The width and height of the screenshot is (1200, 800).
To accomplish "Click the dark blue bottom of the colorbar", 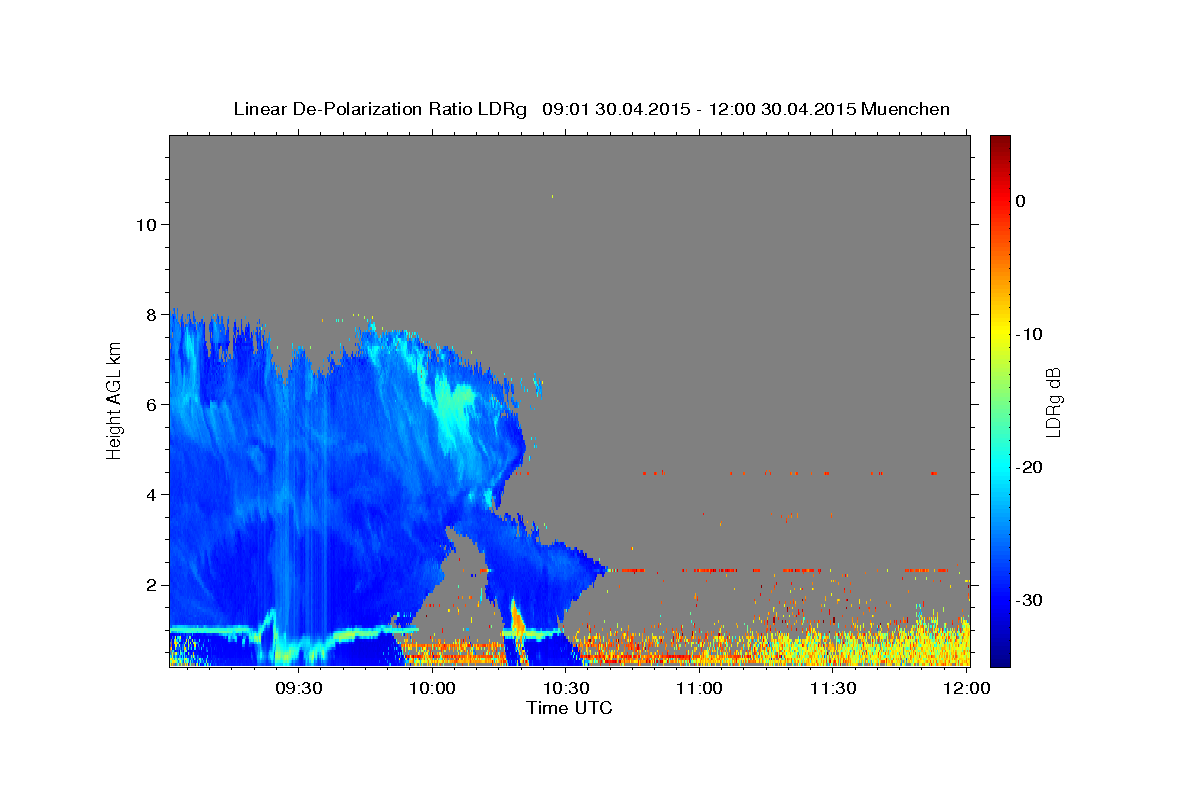I will click(1000, 655).
